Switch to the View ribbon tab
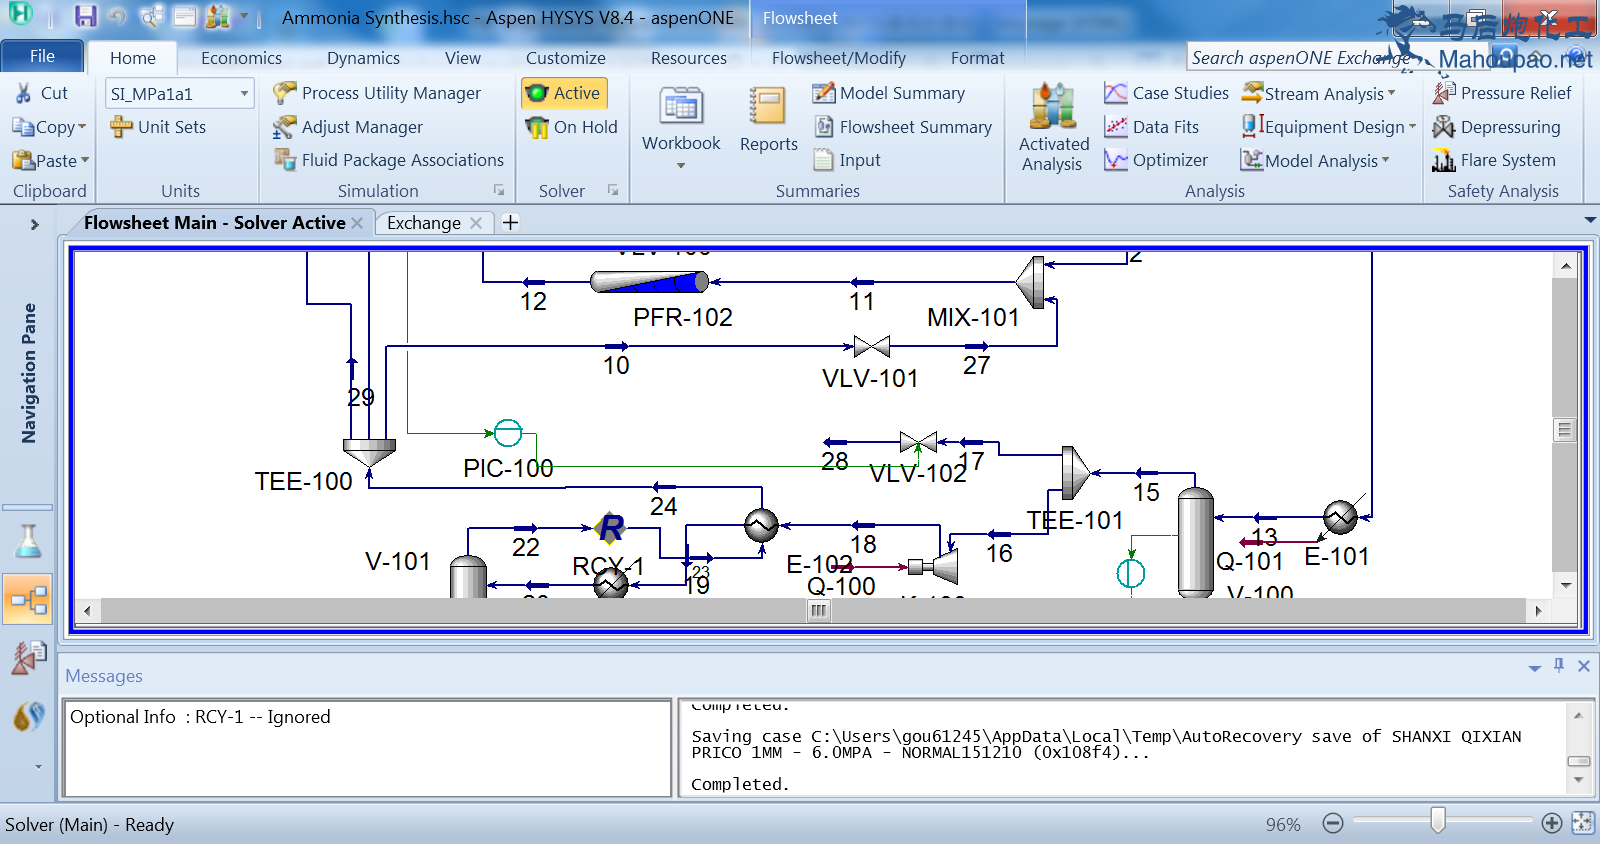This screenshot has height=844, width=1600. coord(463,58)
